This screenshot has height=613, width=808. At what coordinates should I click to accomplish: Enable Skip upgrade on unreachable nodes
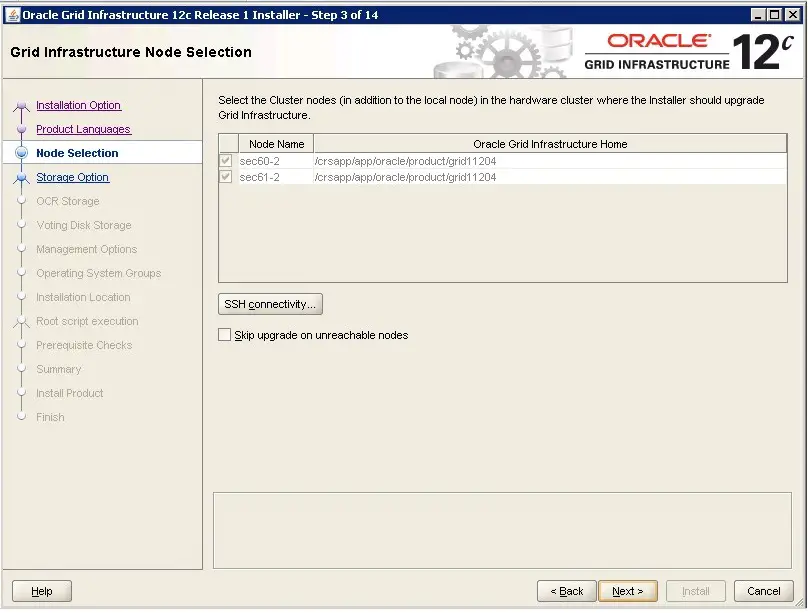click(x=224, y=335)
